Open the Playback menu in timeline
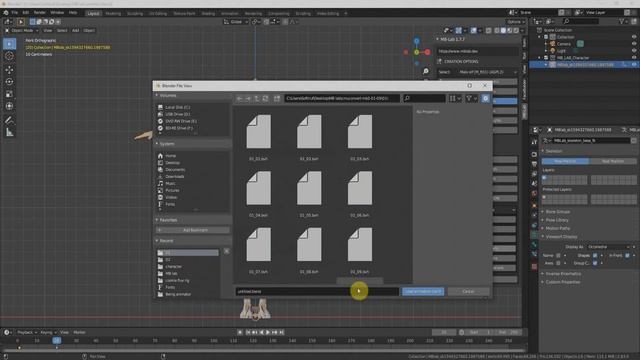Image resolution: width=640 pixels, height=360 pixels. point(27,333)
